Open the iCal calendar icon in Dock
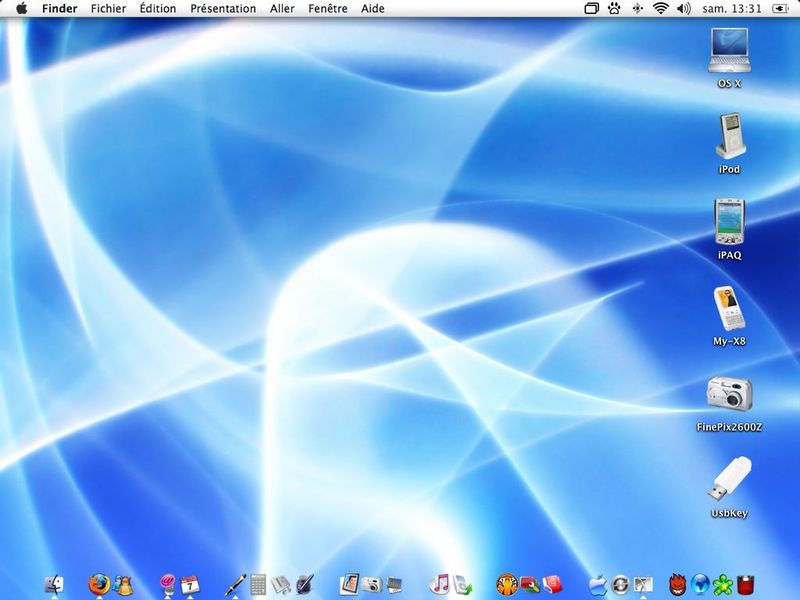This screenshot has width=800, height=600. pos(190,585)
